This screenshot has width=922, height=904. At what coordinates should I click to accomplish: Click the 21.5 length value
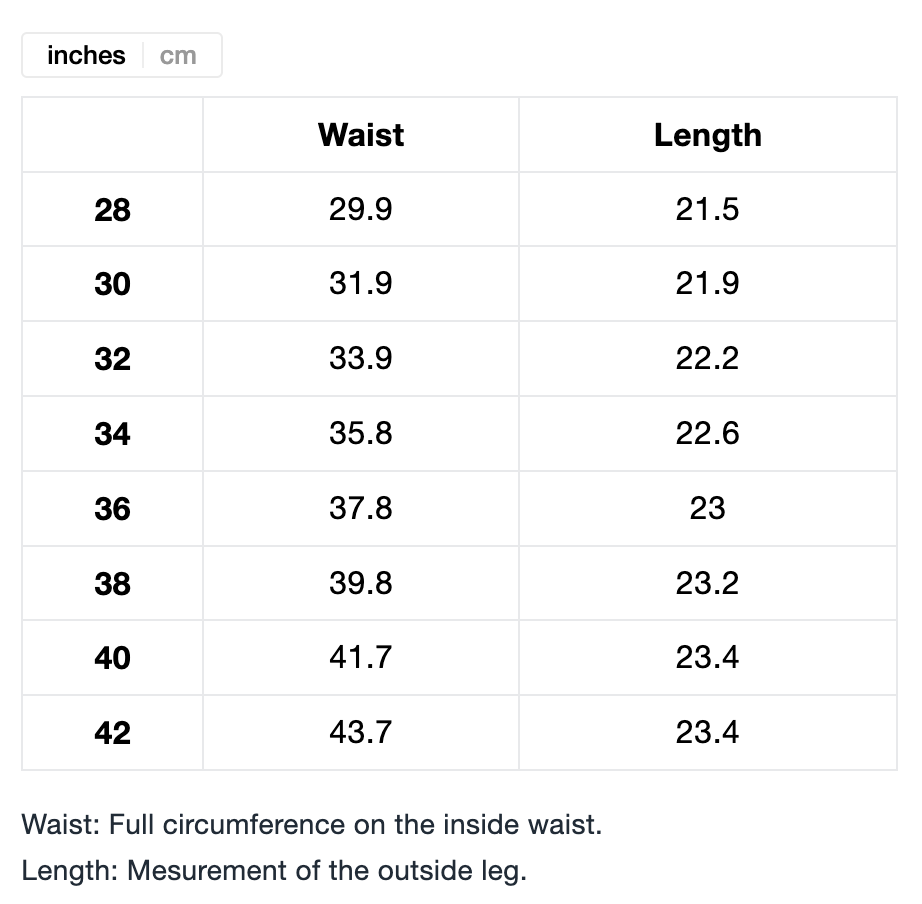pos(707,209)
